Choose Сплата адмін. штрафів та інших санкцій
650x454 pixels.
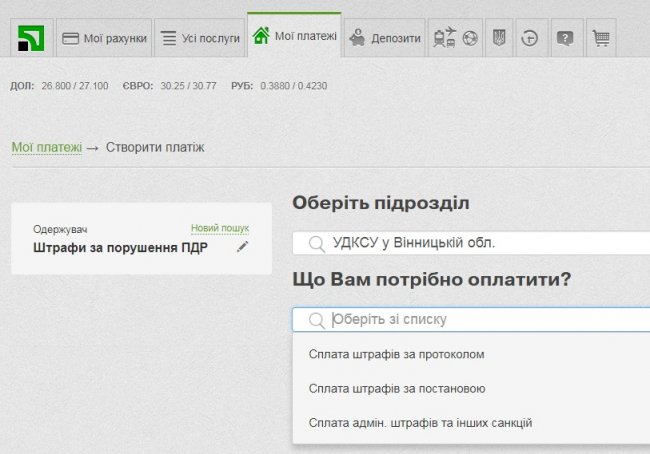(x=420, y=422)
